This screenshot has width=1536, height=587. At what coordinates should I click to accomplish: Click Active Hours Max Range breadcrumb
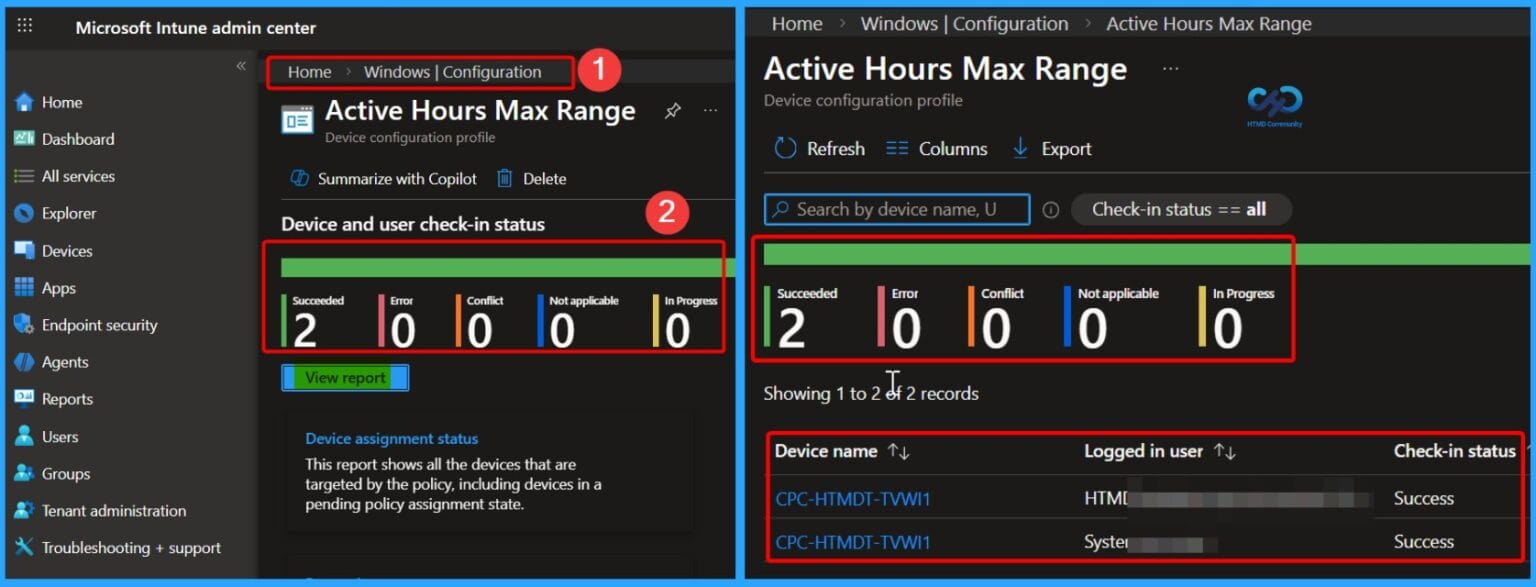(x=1209, y=23)
